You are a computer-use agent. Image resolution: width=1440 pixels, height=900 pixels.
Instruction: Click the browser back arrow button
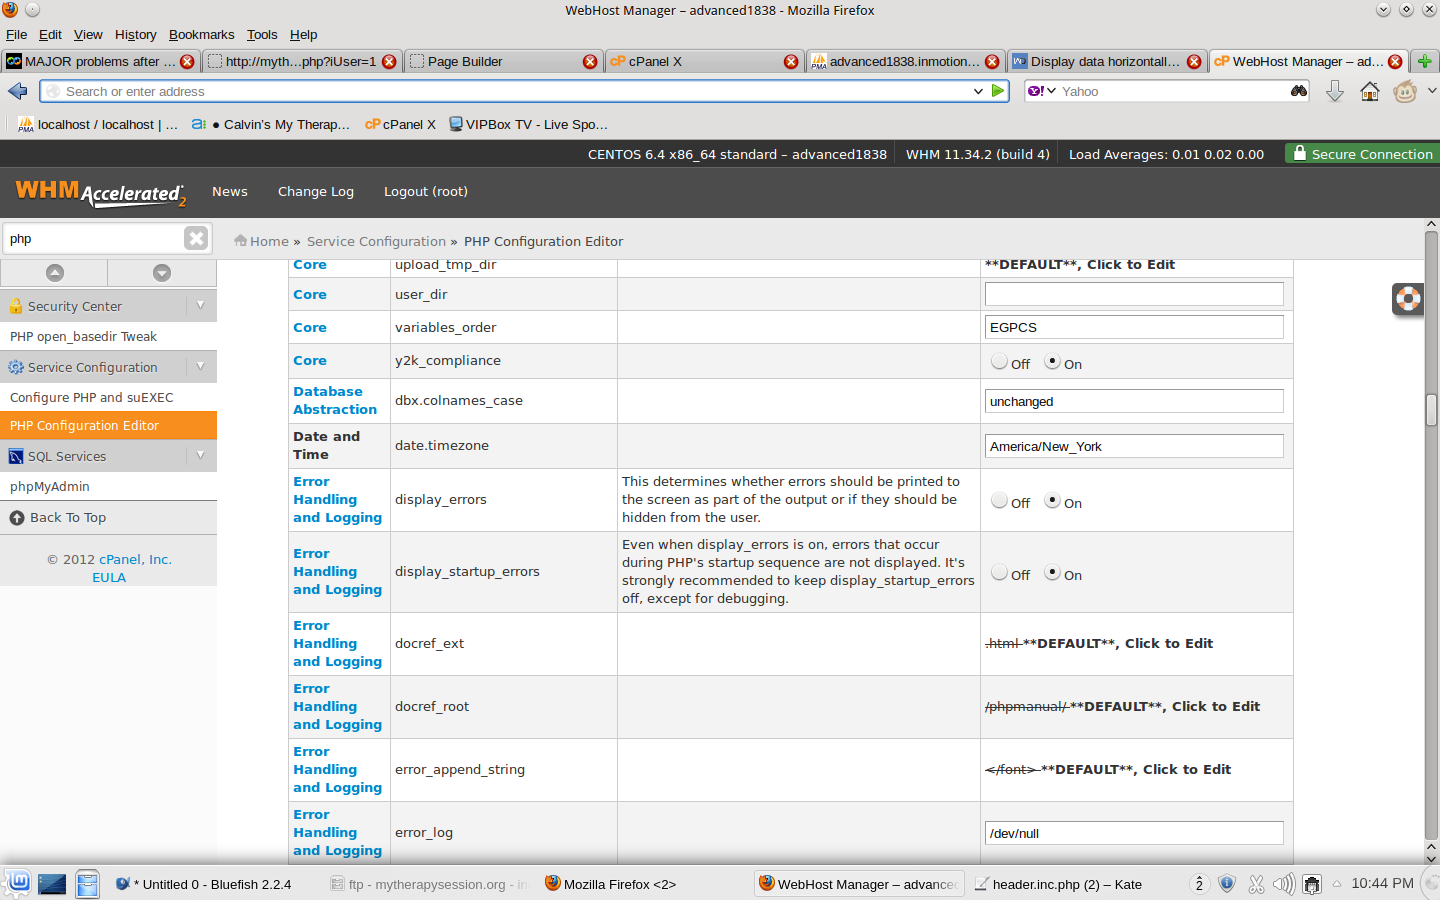[18, 91]
